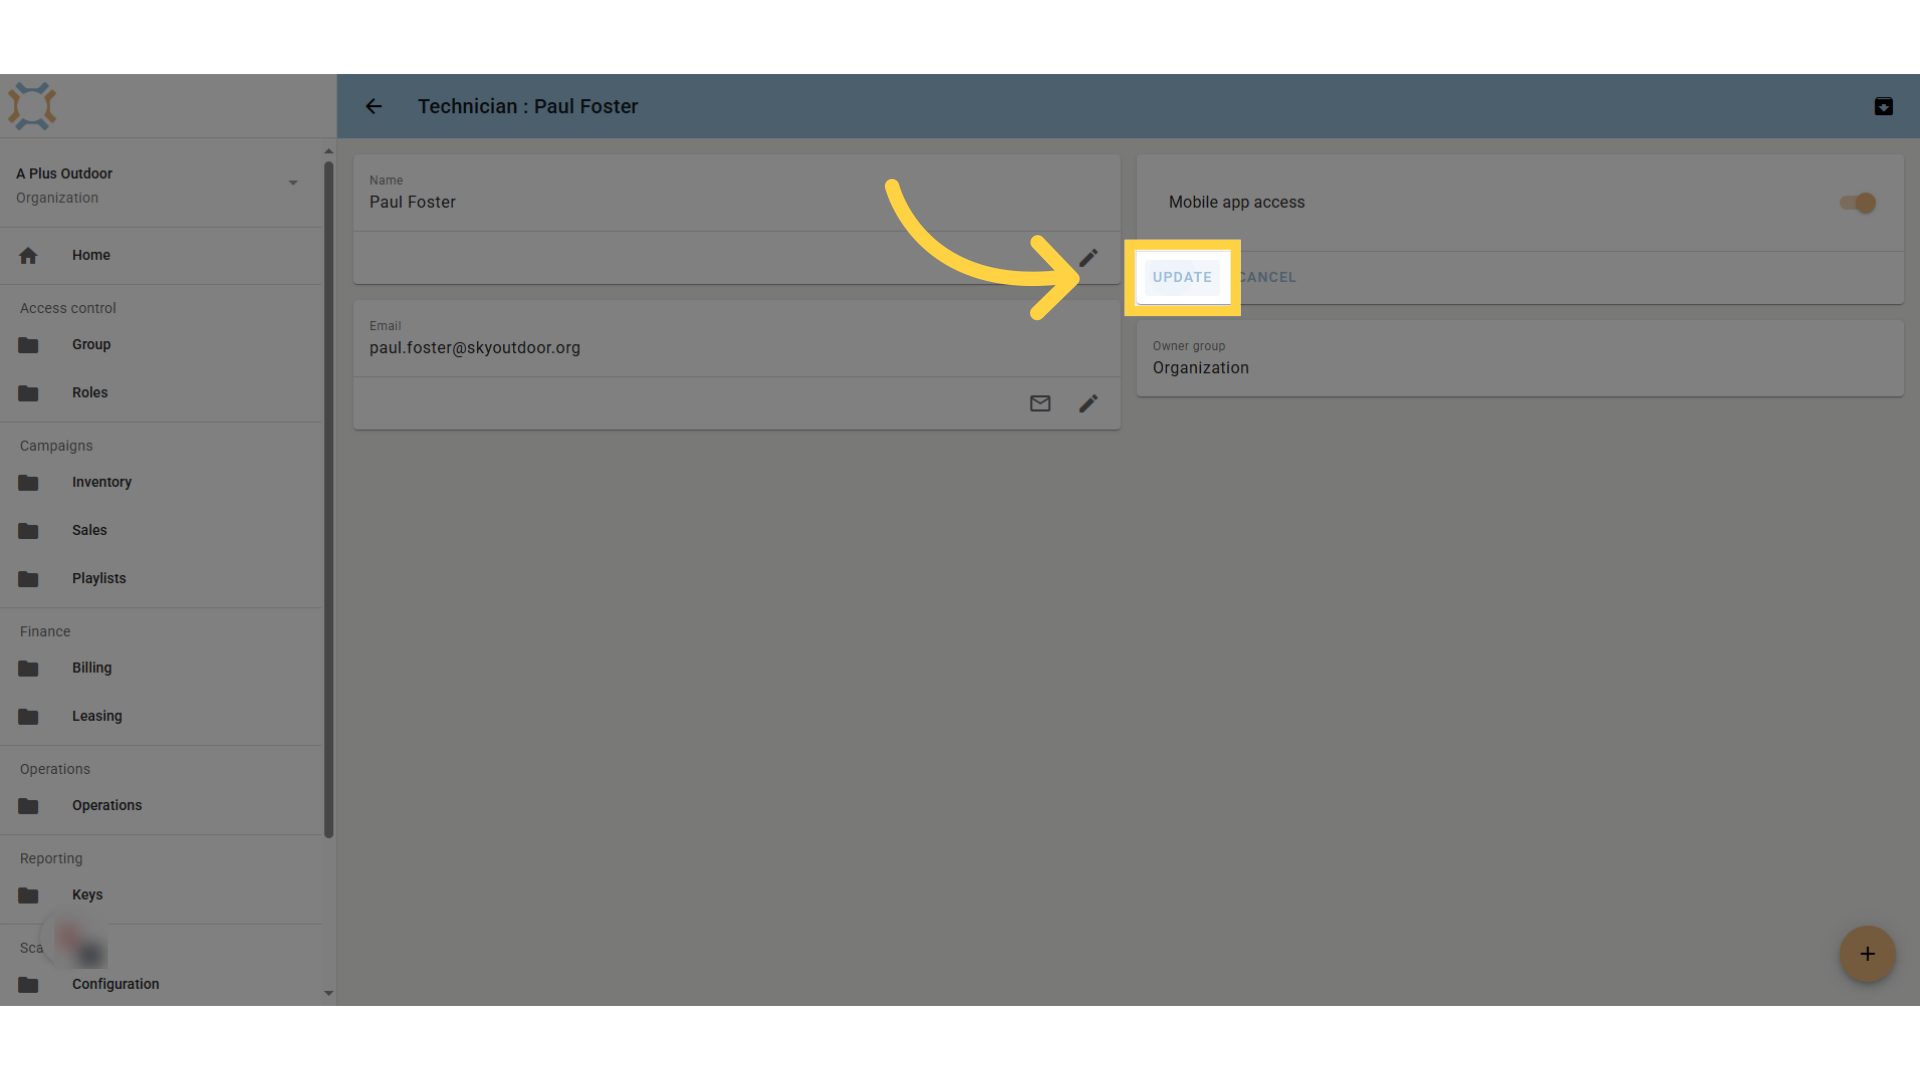The width and height of the screenshot is (1920, 1080).
Task: Open the Sales folder icon
Action: point(28,530)
